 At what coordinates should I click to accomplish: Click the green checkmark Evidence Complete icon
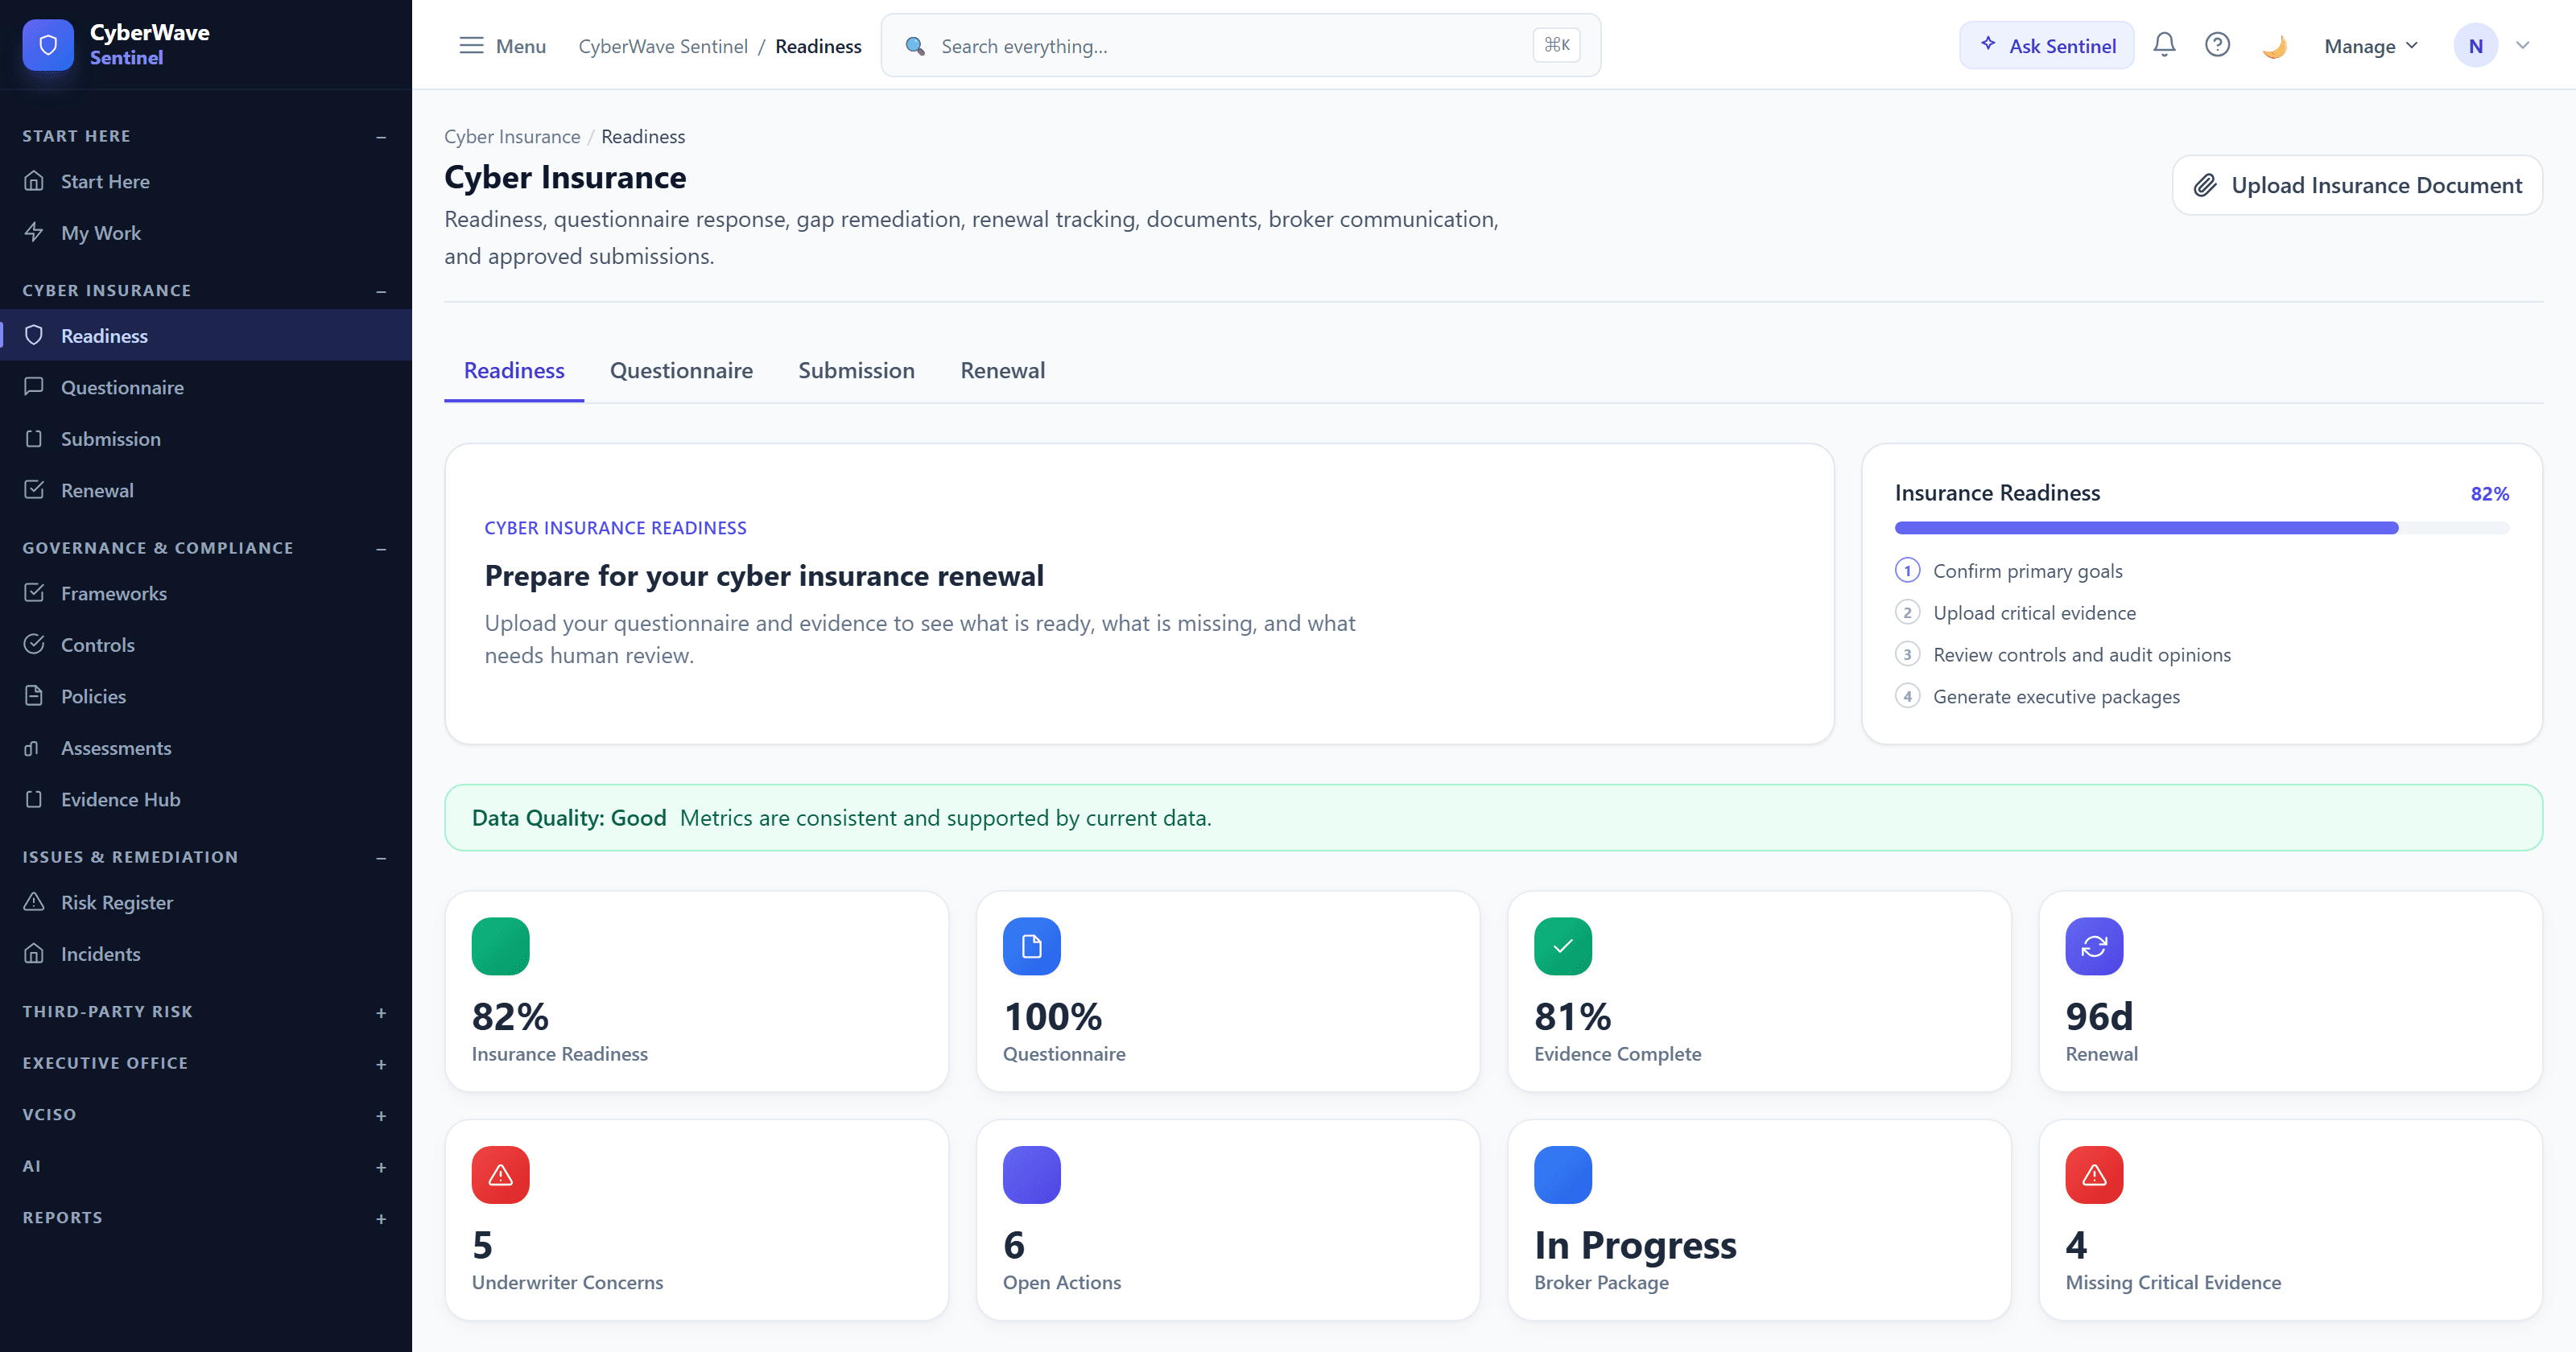(x=1563, y=946)
